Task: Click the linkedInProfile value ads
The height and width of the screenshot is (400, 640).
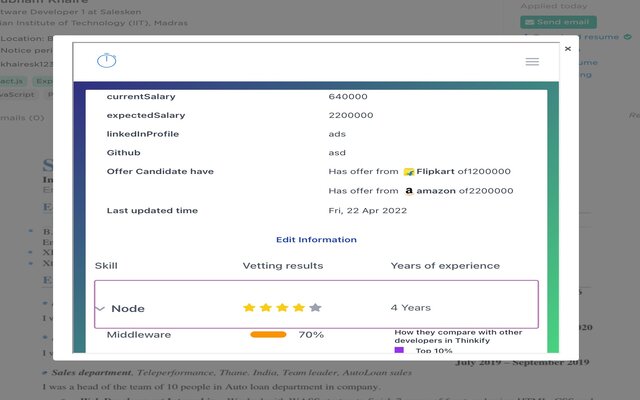Action: coord(337,134)
